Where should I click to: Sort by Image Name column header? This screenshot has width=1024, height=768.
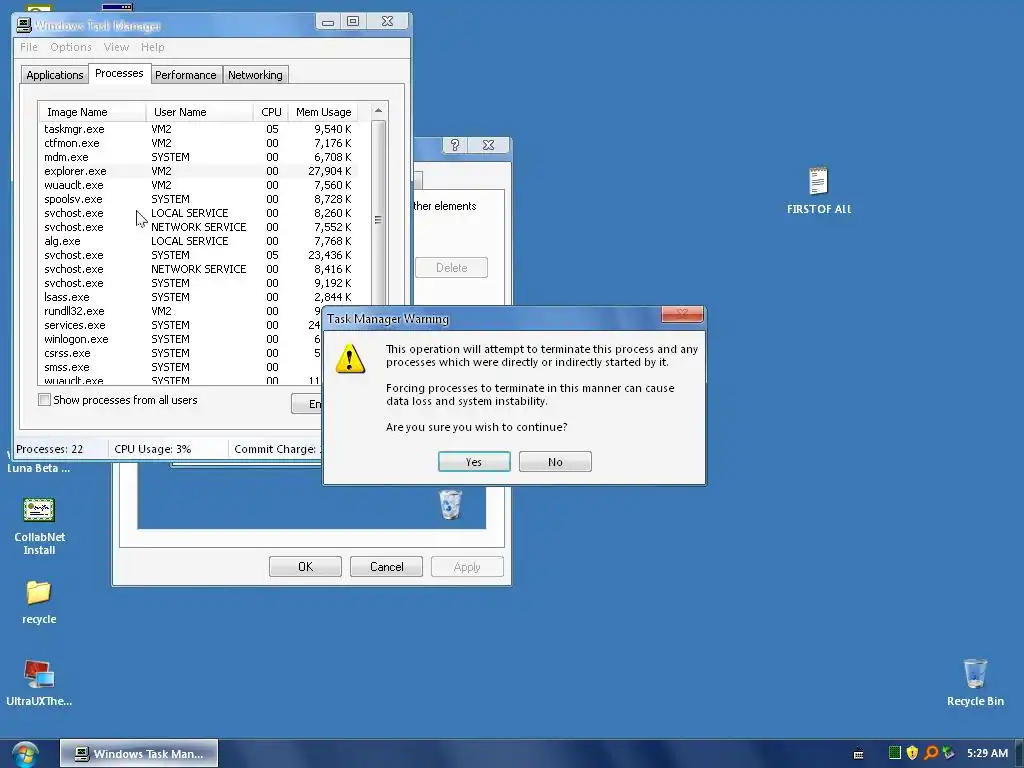click(x=92, y=112)
